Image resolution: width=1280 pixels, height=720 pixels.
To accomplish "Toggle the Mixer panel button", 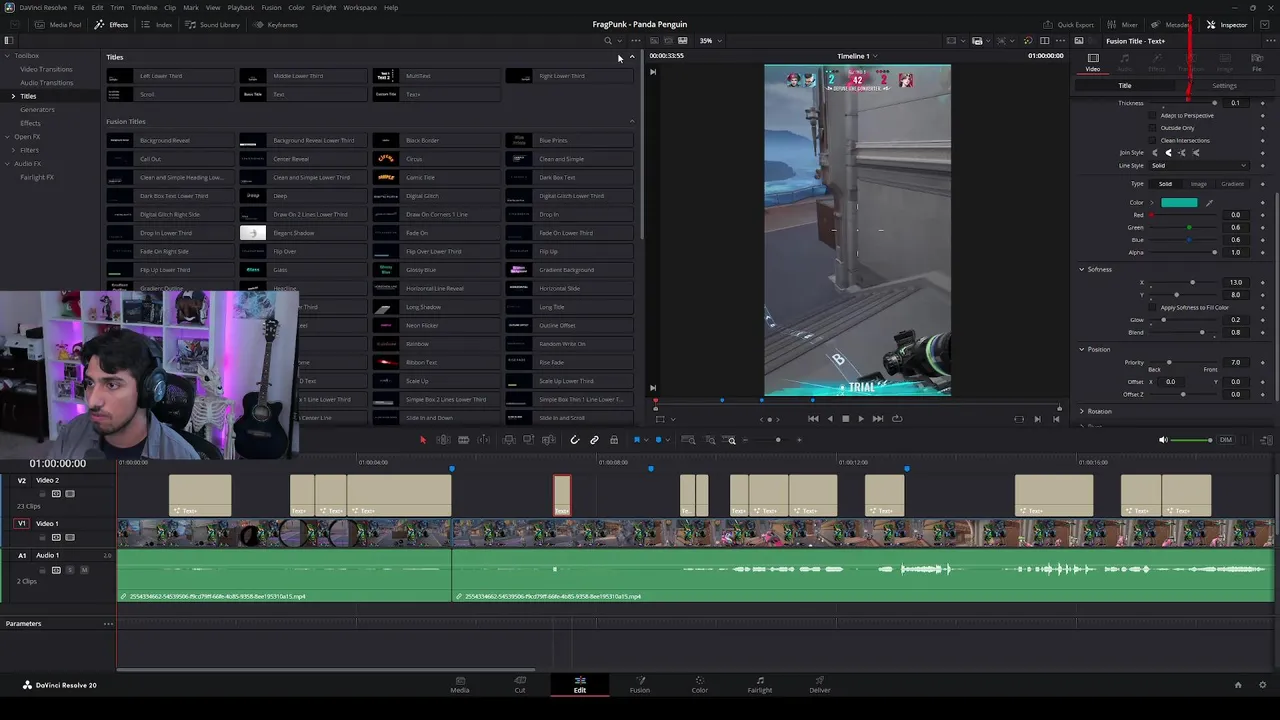I will pyautogui.click(x=1123, y=25).
